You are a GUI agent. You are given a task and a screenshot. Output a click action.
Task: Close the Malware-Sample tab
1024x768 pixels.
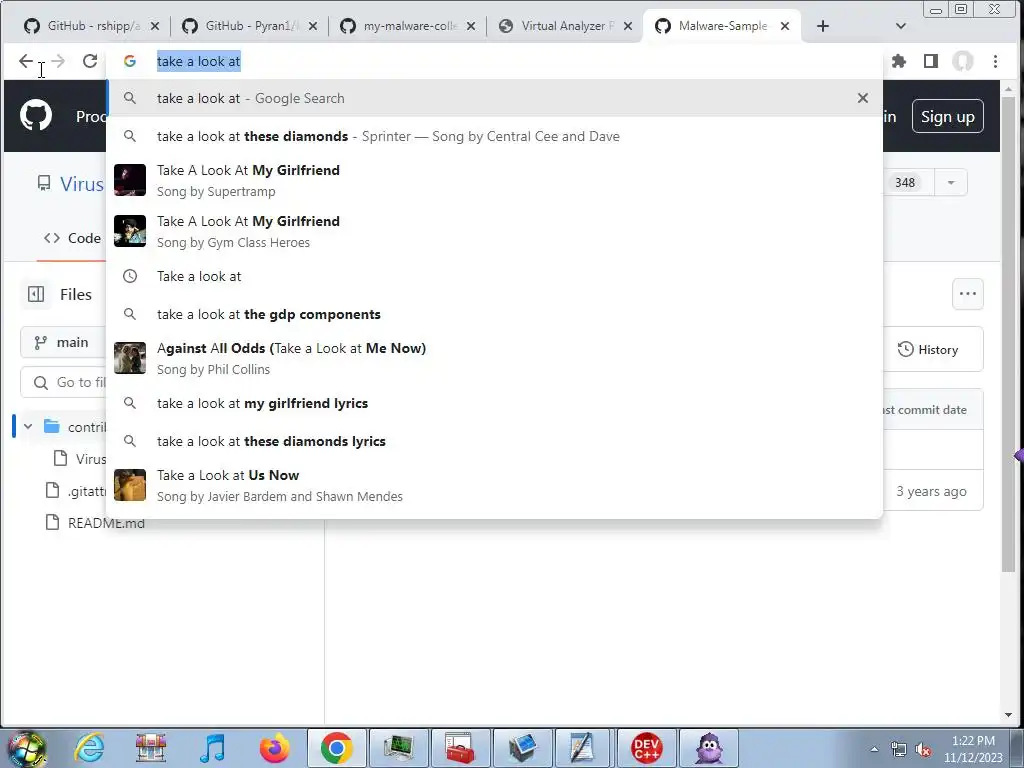(x=785, y=26)
